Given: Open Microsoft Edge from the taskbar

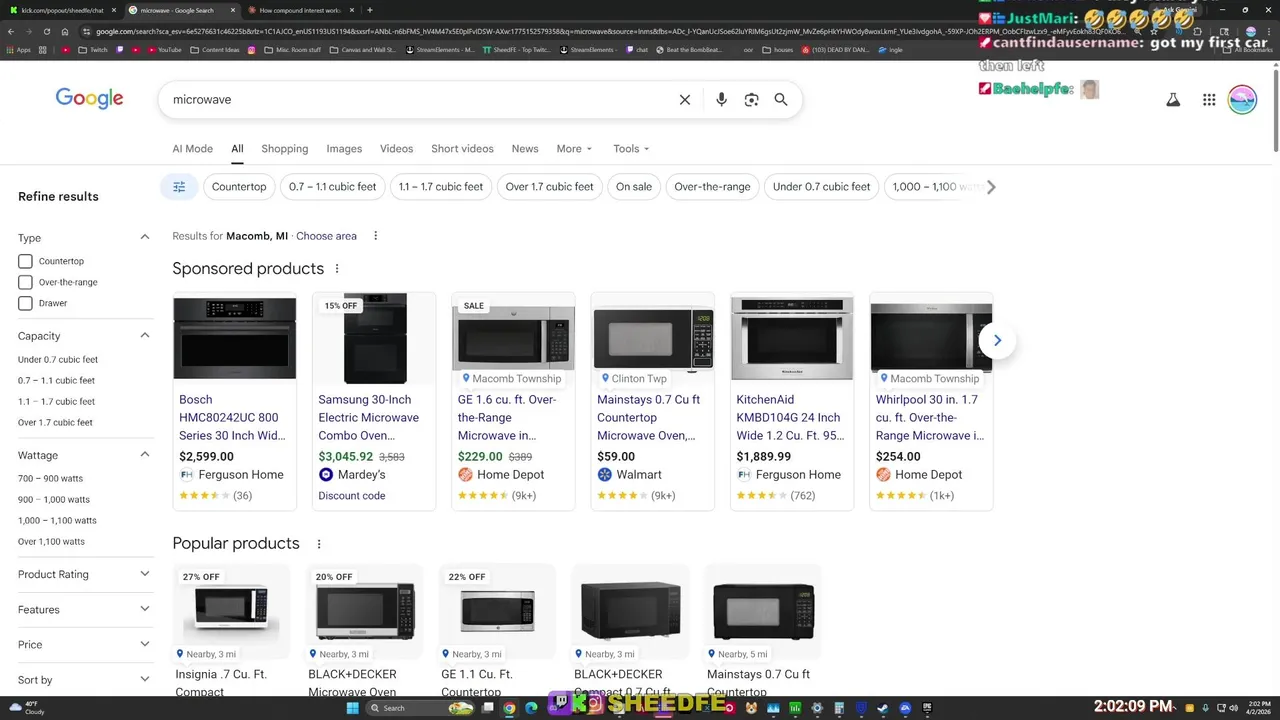Looking at the screenshot, I should (531, 708).
